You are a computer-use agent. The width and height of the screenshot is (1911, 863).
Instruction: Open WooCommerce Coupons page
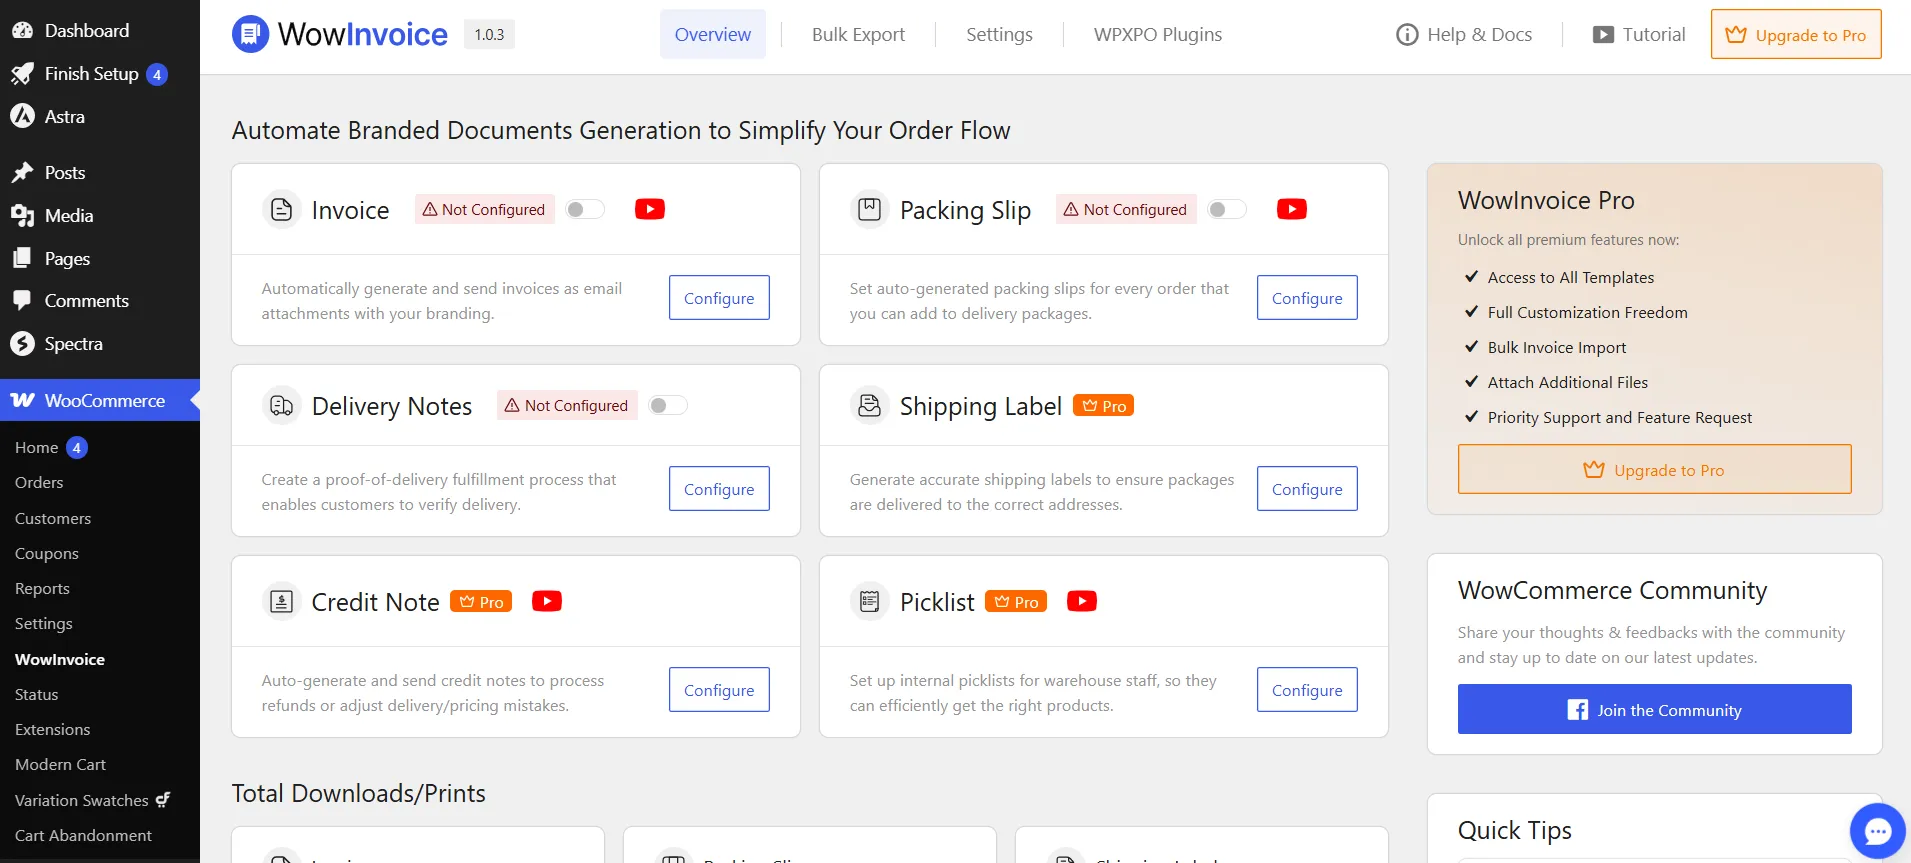tap(47, 553)
